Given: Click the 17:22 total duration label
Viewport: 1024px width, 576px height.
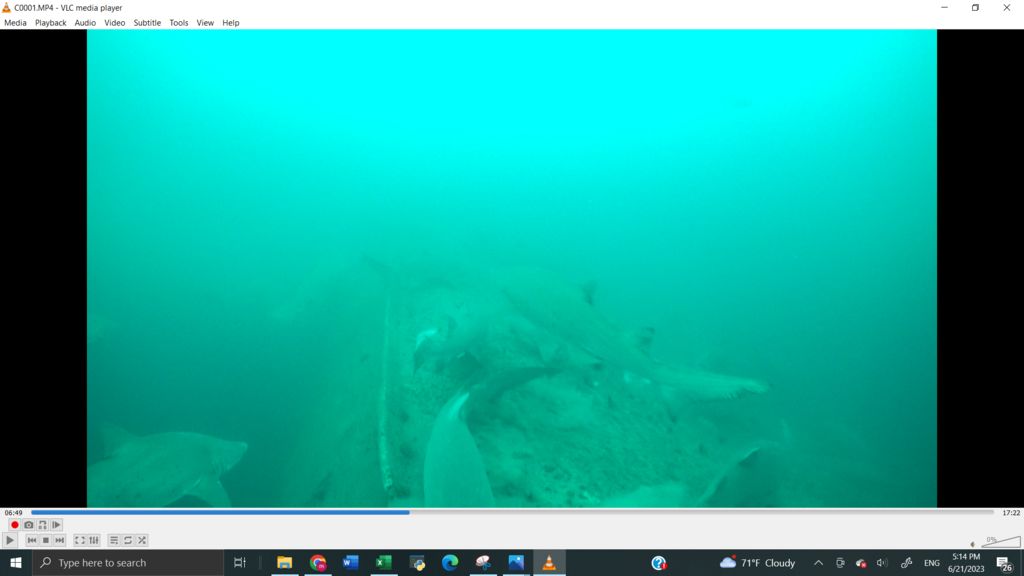Looking at the screenshot, I should (x=1011, y=513).
